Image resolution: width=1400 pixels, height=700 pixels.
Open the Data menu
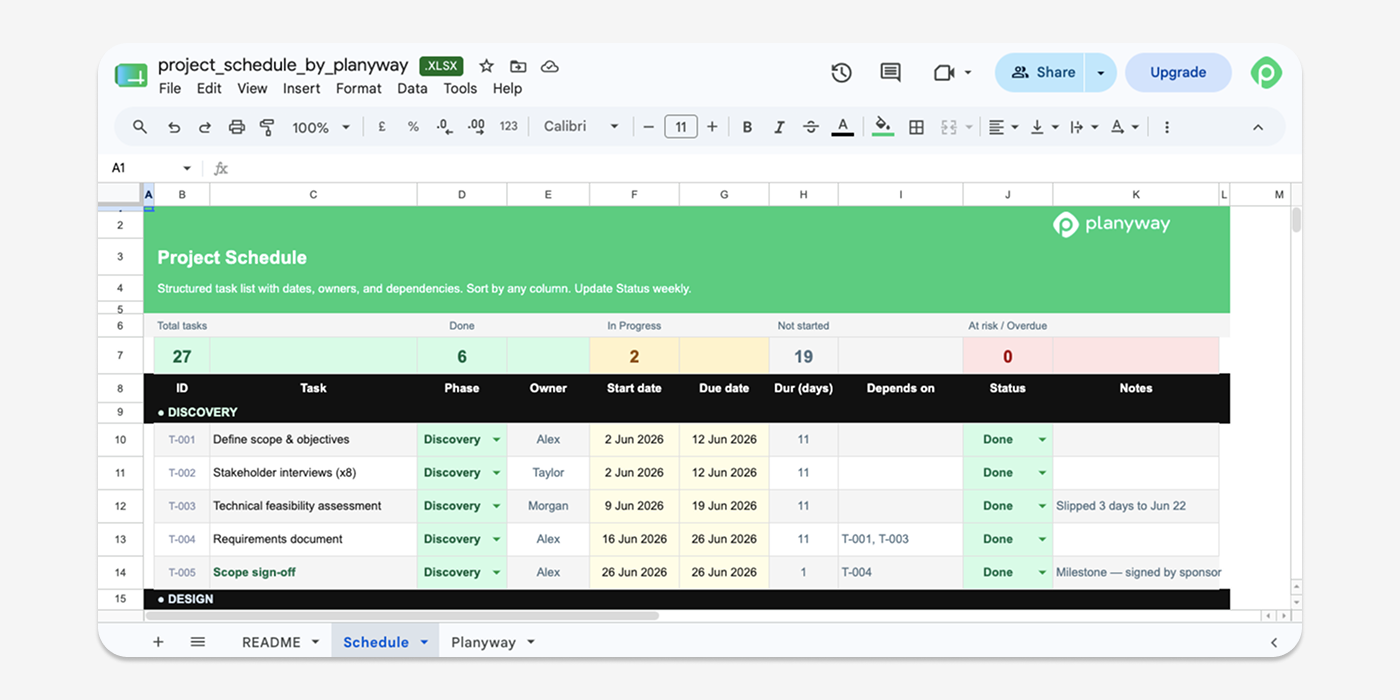click(412, 88)
